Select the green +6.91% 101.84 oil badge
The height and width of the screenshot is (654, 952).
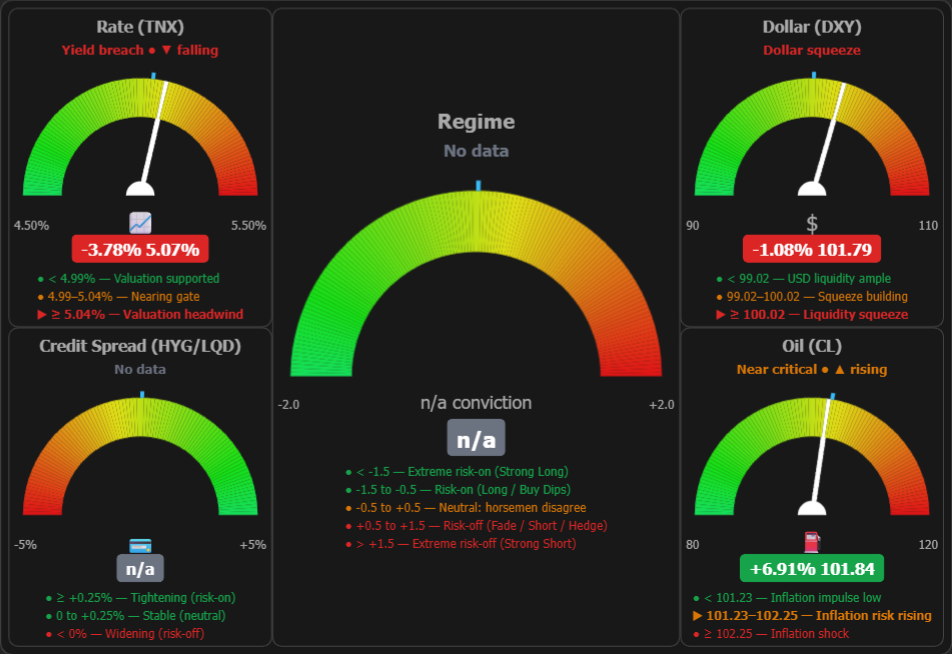pyautogui.click(x=812, y=569)
